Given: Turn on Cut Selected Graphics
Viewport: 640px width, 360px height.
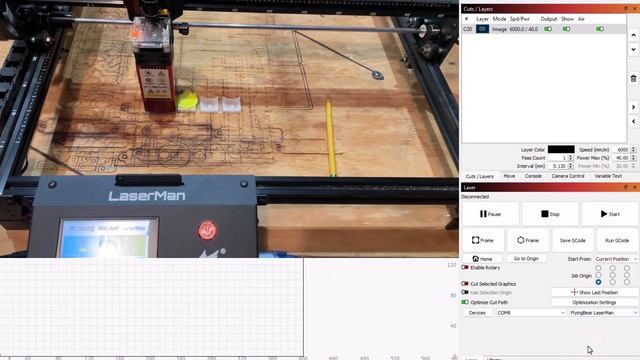Looking at the screenshot, I should pos(465,283).
